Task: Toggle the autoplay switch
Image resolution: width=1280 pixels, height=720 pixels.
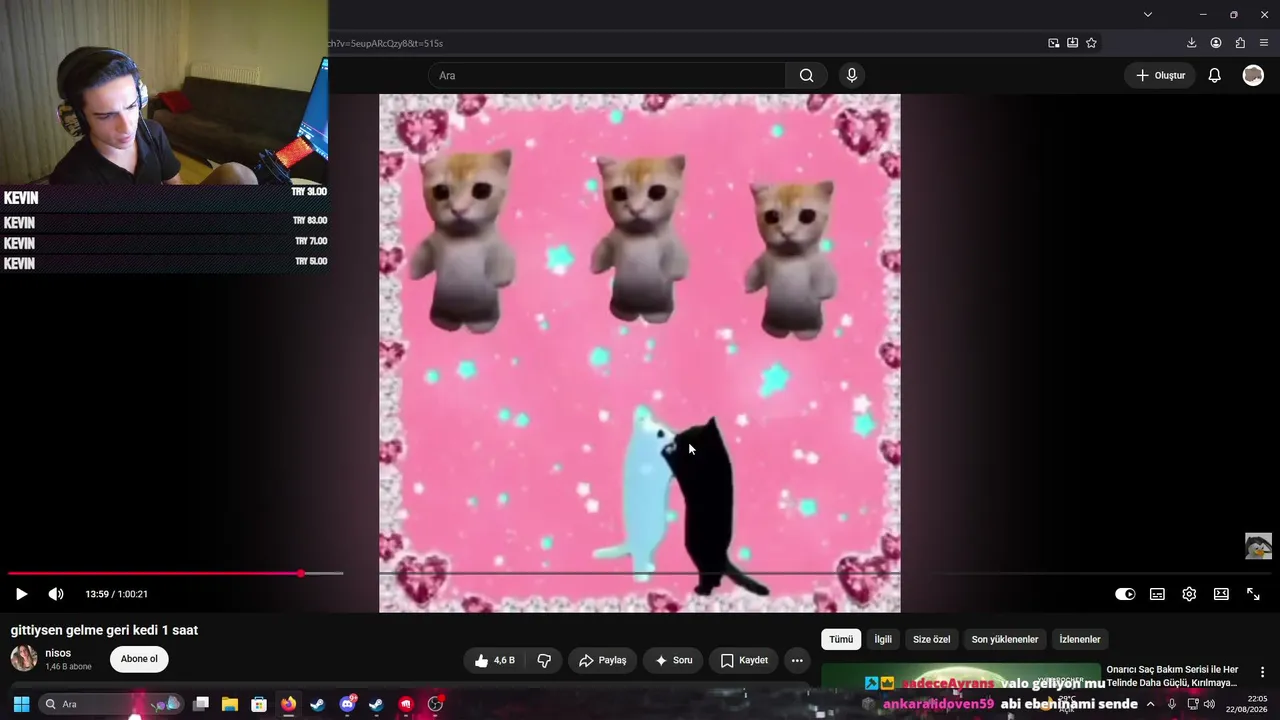Action: point(1125,594)
